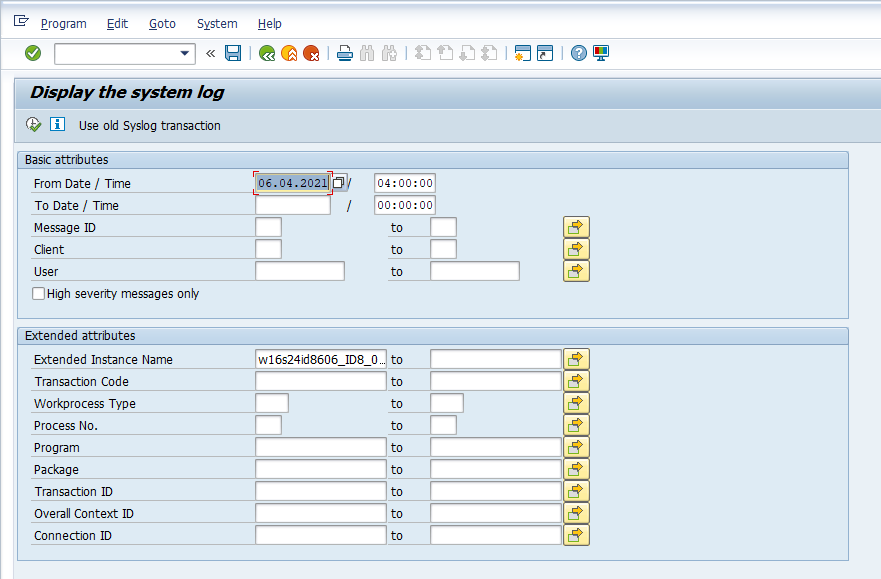
Task: Click the Help question mark icon
Action: (x=579, y=53)
